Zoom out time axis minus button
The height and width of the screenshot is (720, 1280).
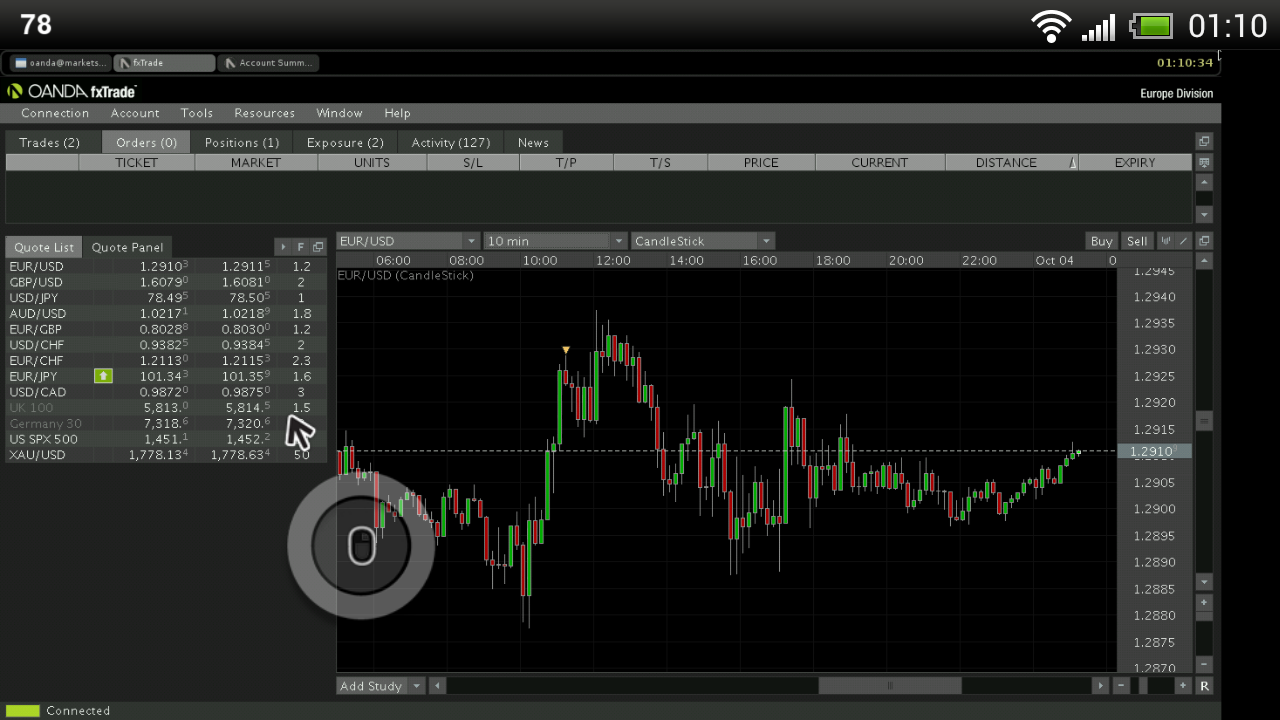click(1121, 686)
